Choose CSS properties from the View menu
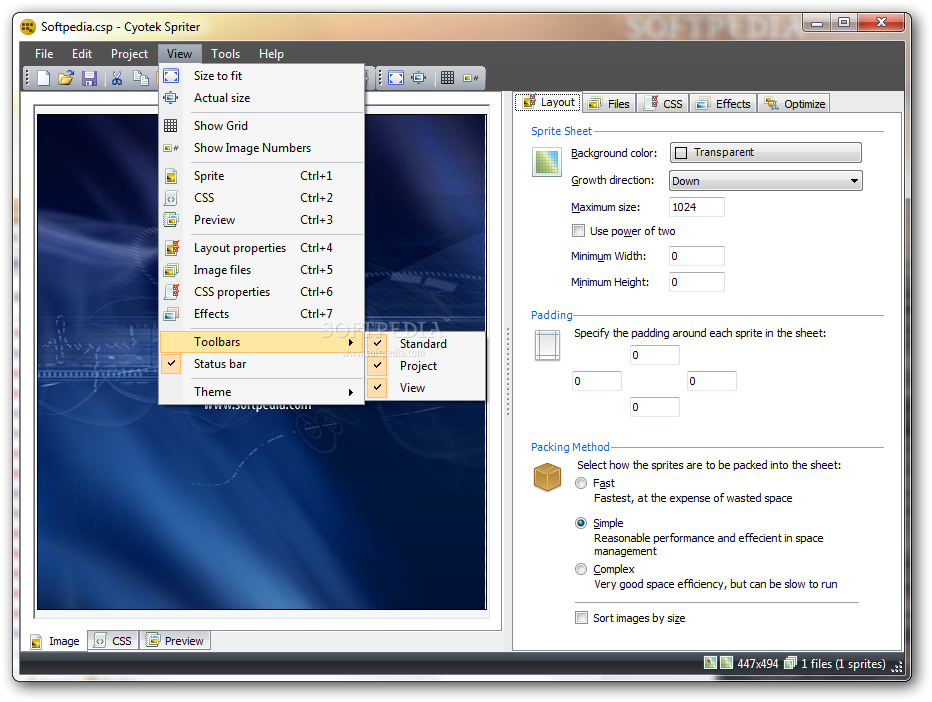Image resolution: width=932 pixels, height=702 pixels. (262, 292)
